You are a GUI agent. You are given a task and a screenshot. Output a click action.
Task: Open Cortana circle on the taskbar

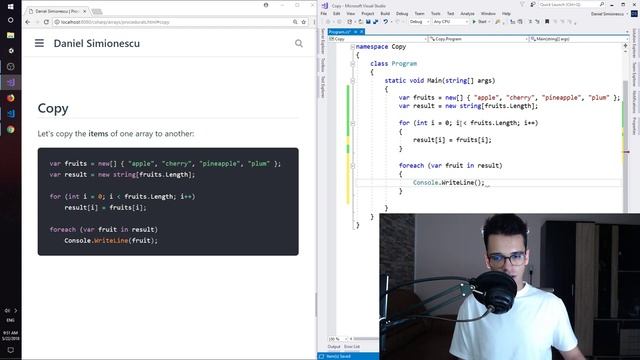pos(11,20)
